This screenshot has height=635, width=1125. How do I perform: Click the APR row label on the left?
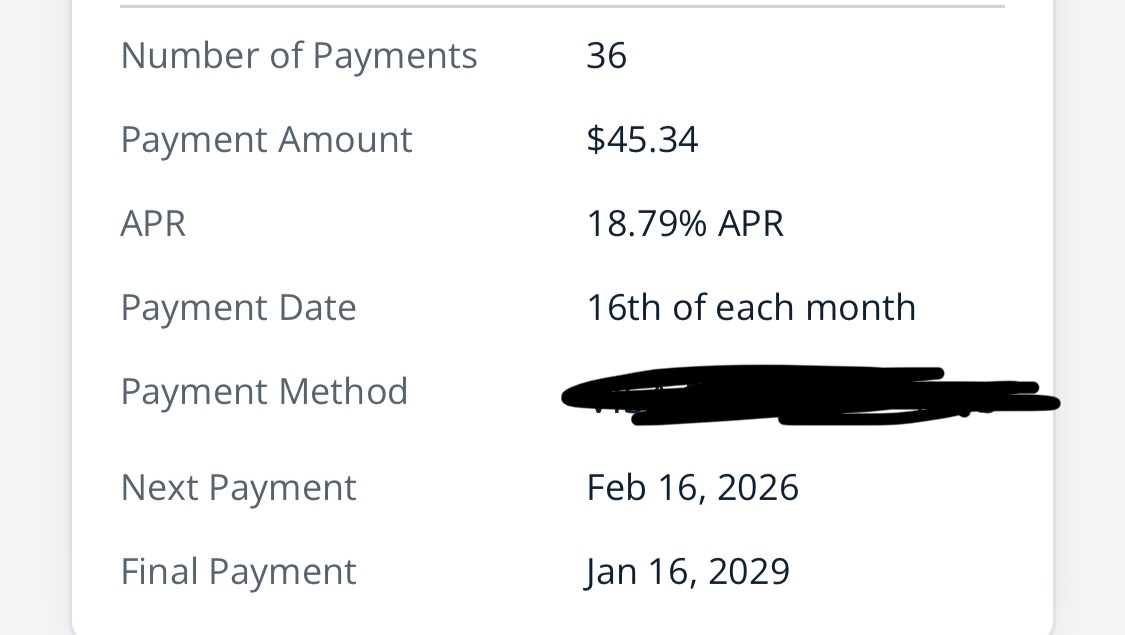pyautogui.click(x=153, y=224)
